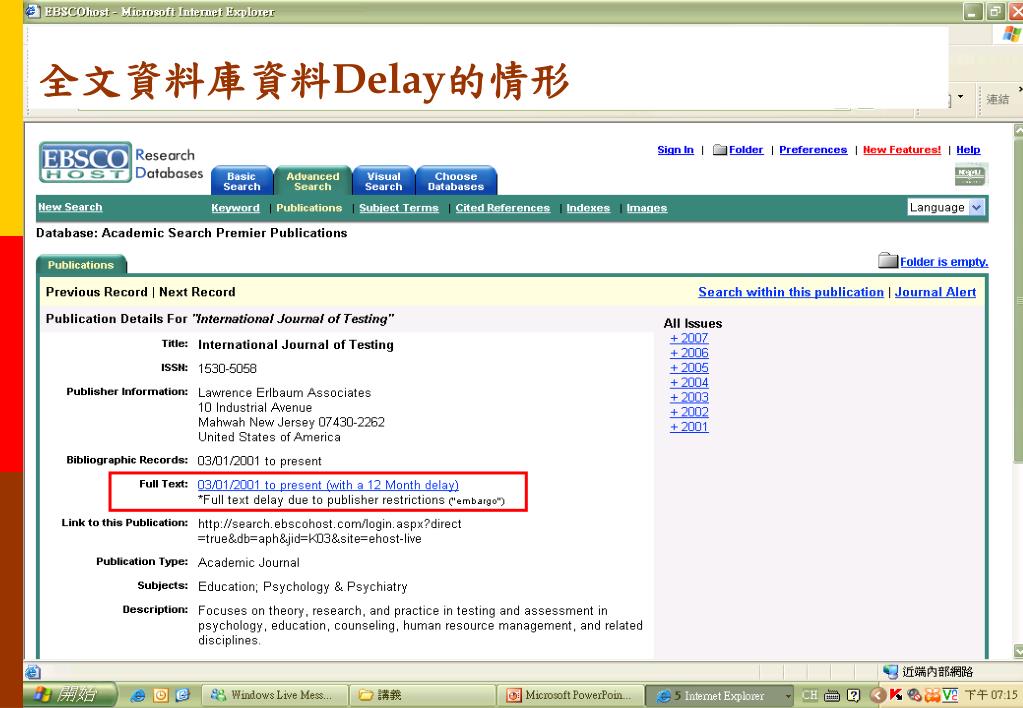The width and height of the screenshot is (1023, 708).
Task: Click the publication permalink URL text
Action: coord(329,531)
